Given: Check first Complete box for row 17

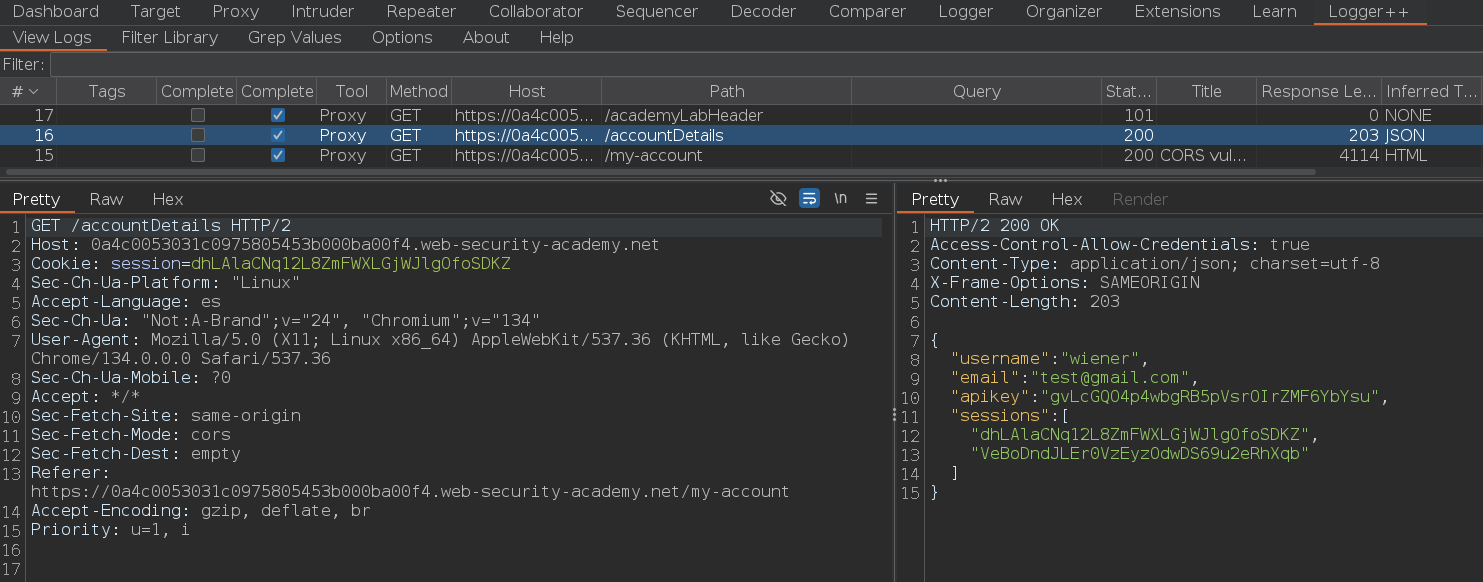Looking at the screenshot, I should [x=197, y=116].
